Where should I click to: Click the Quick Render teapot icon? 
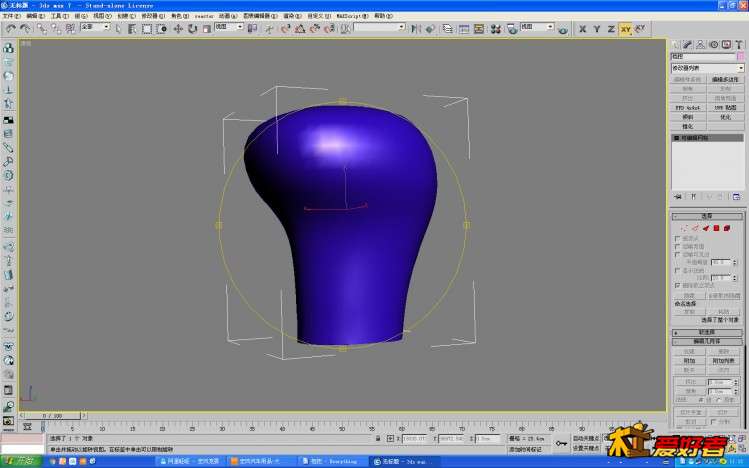pyautogui.click(x=563, y=30)
